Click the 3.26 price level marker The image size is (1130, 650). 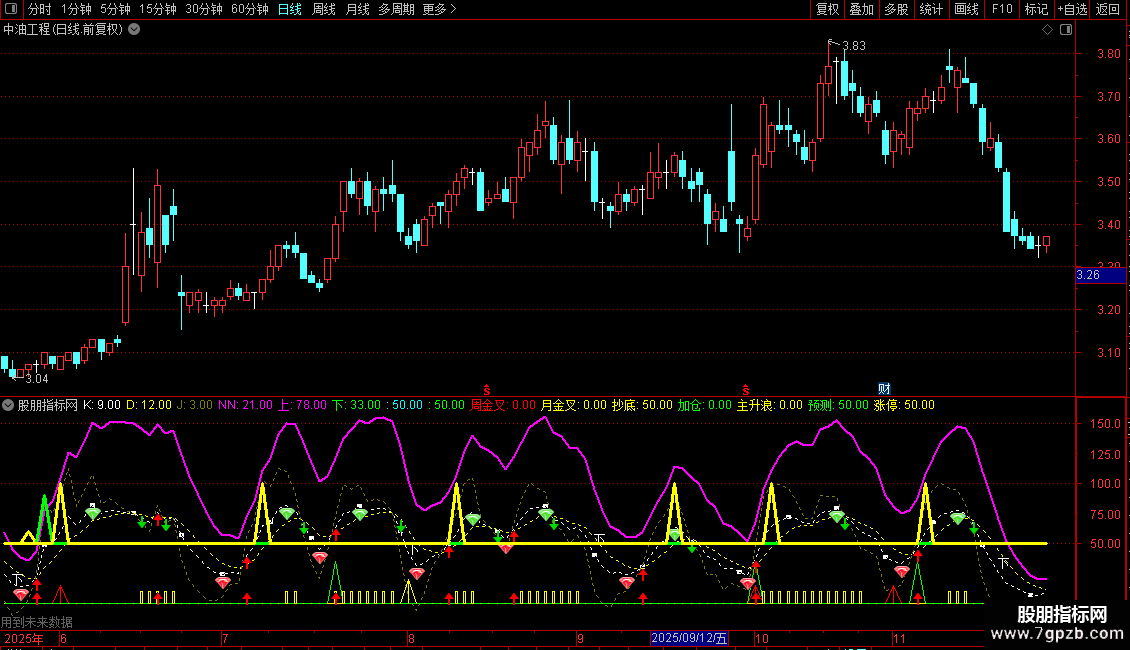coord(1087,275)
